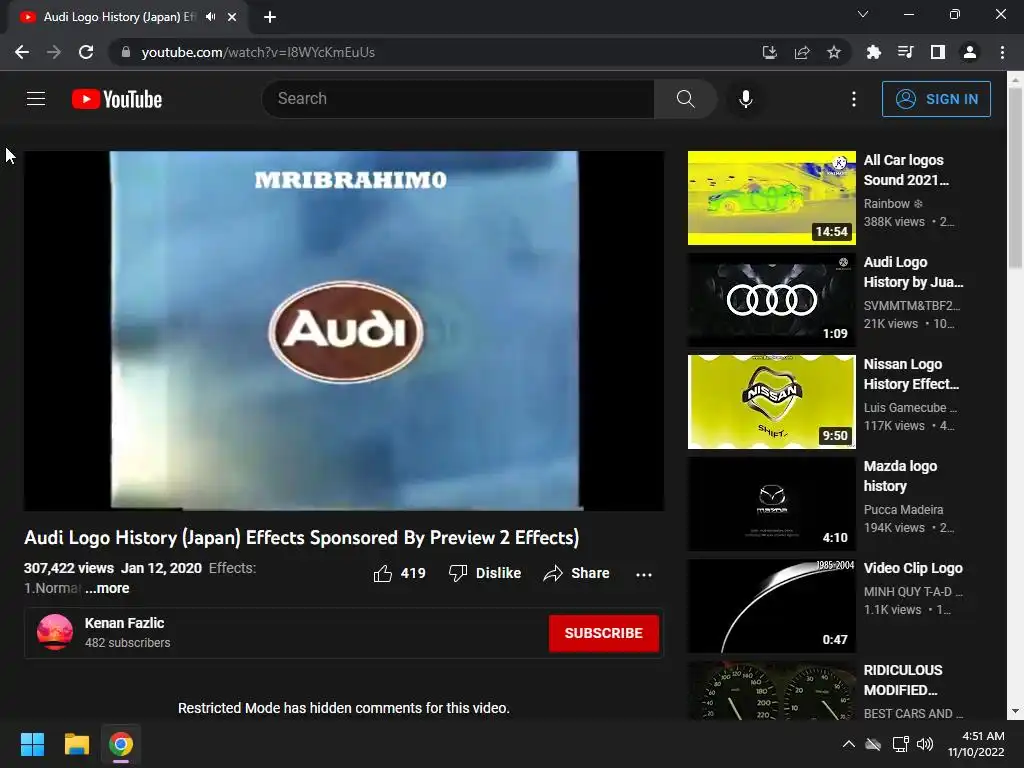1024x768 pixels.
Task: Open more actions ellipsis under video
Action: 644,575
